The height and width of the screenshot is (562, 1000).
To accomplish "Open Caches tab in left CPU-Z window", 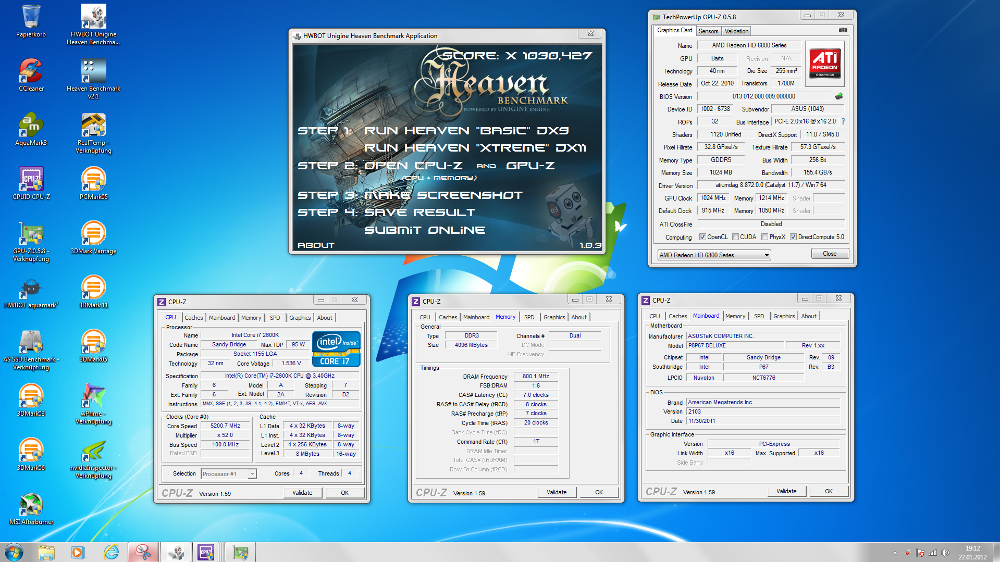I will [193, 317].
